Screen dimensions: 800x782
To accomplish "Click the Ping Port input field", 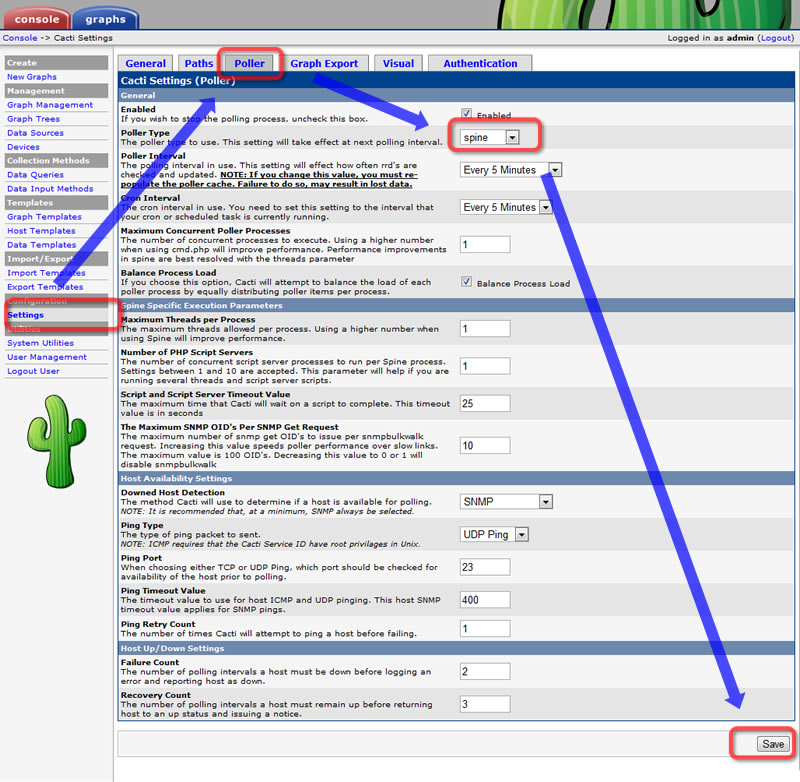I will click(485, 567).
